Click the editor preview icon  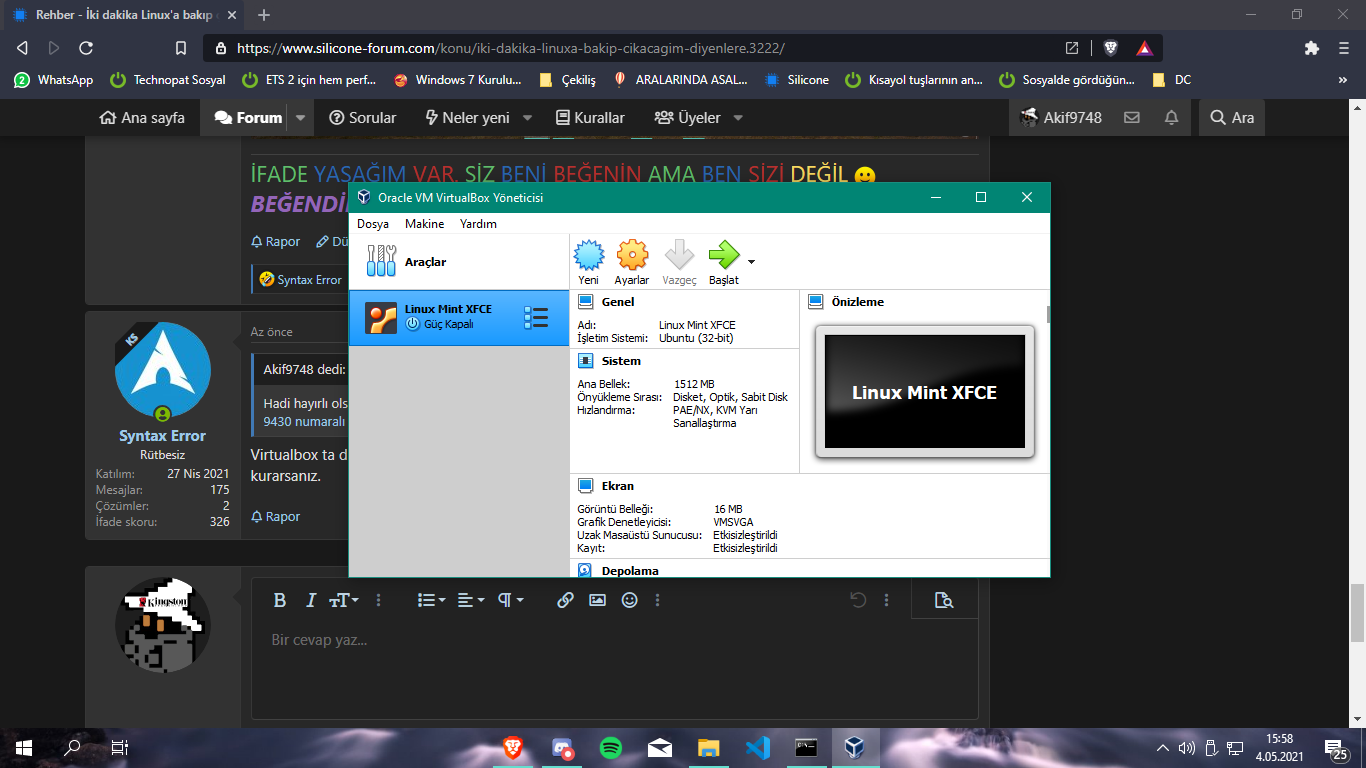coord(944,600)
